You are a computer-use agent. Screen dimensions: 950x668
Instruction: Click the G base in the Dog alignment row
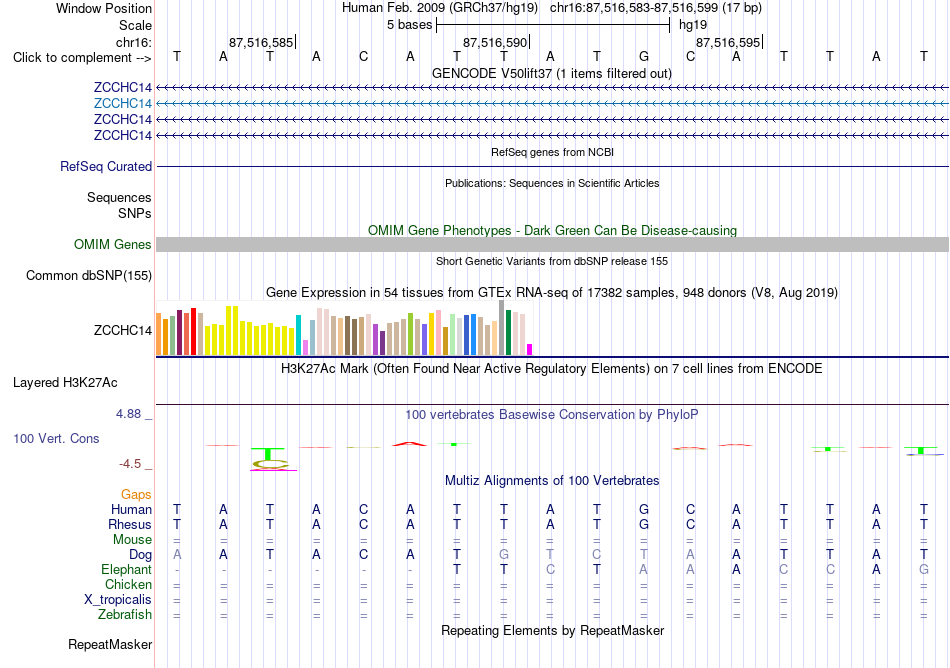pyautogui.click(x=503, y=555)
